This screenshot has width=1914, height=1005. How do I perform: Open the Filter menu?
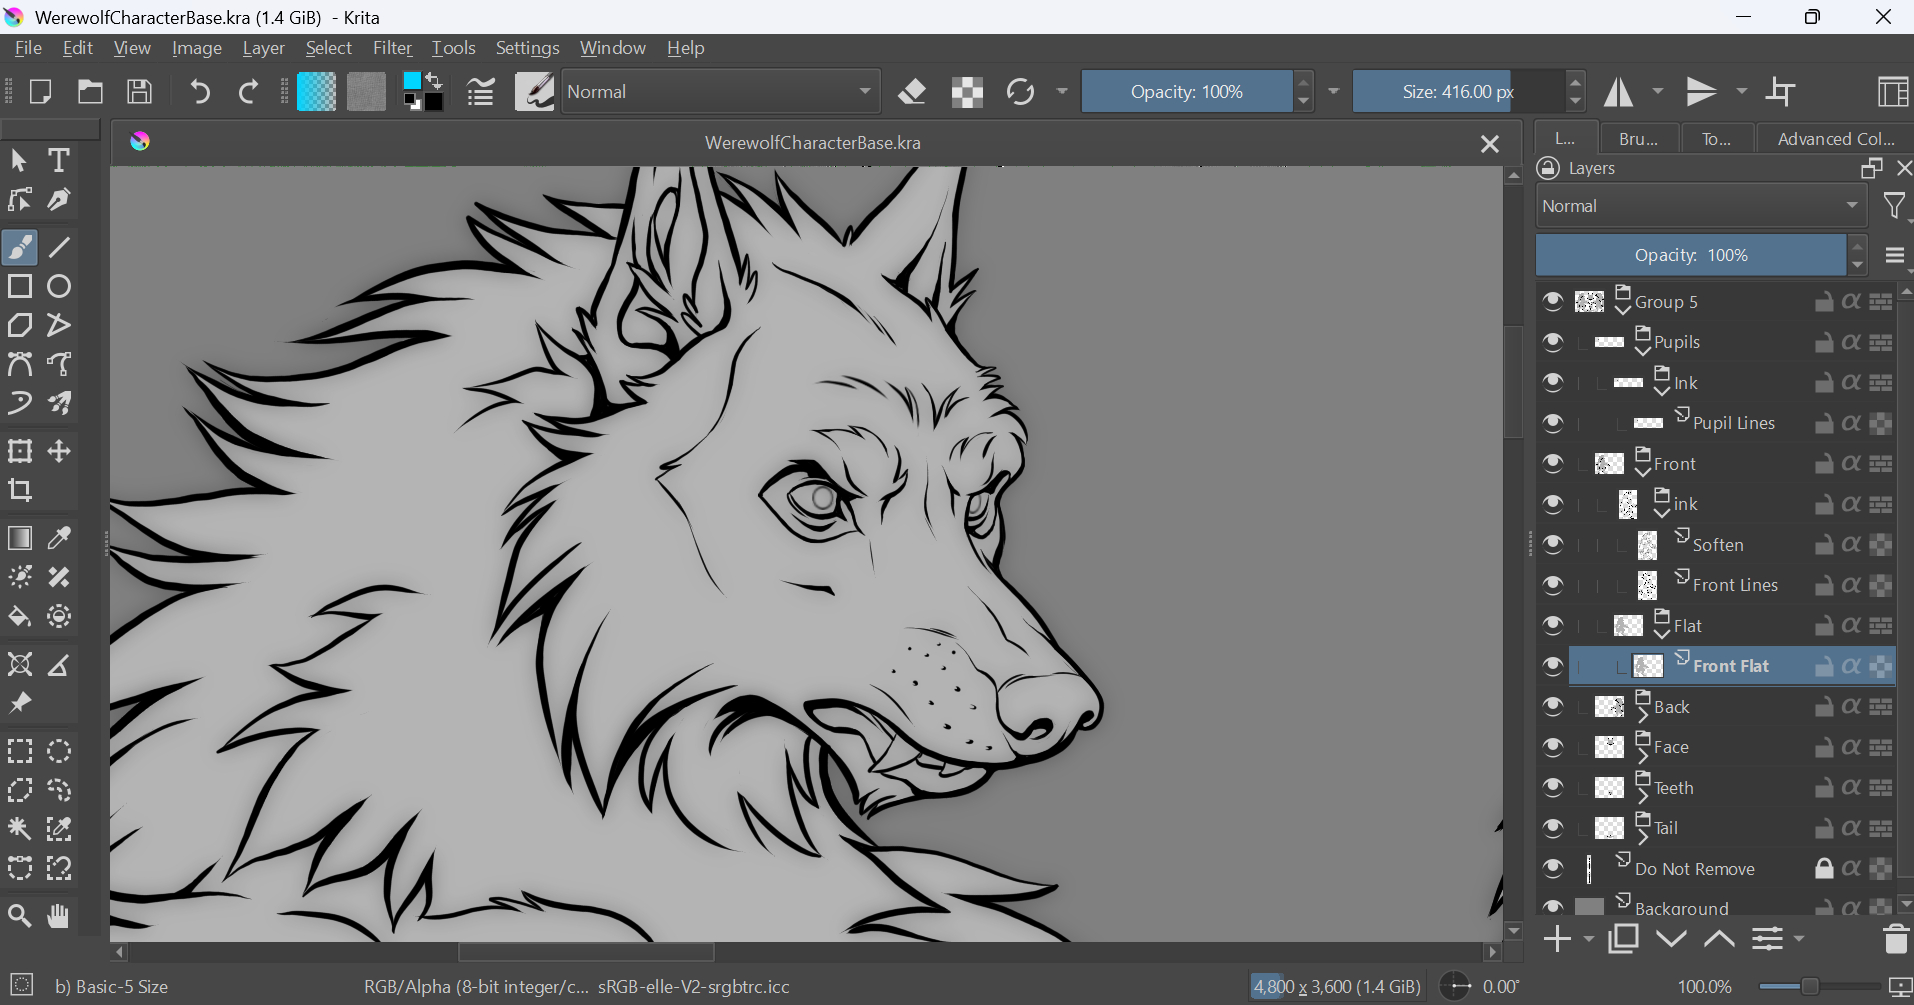(x=392, y=48)
